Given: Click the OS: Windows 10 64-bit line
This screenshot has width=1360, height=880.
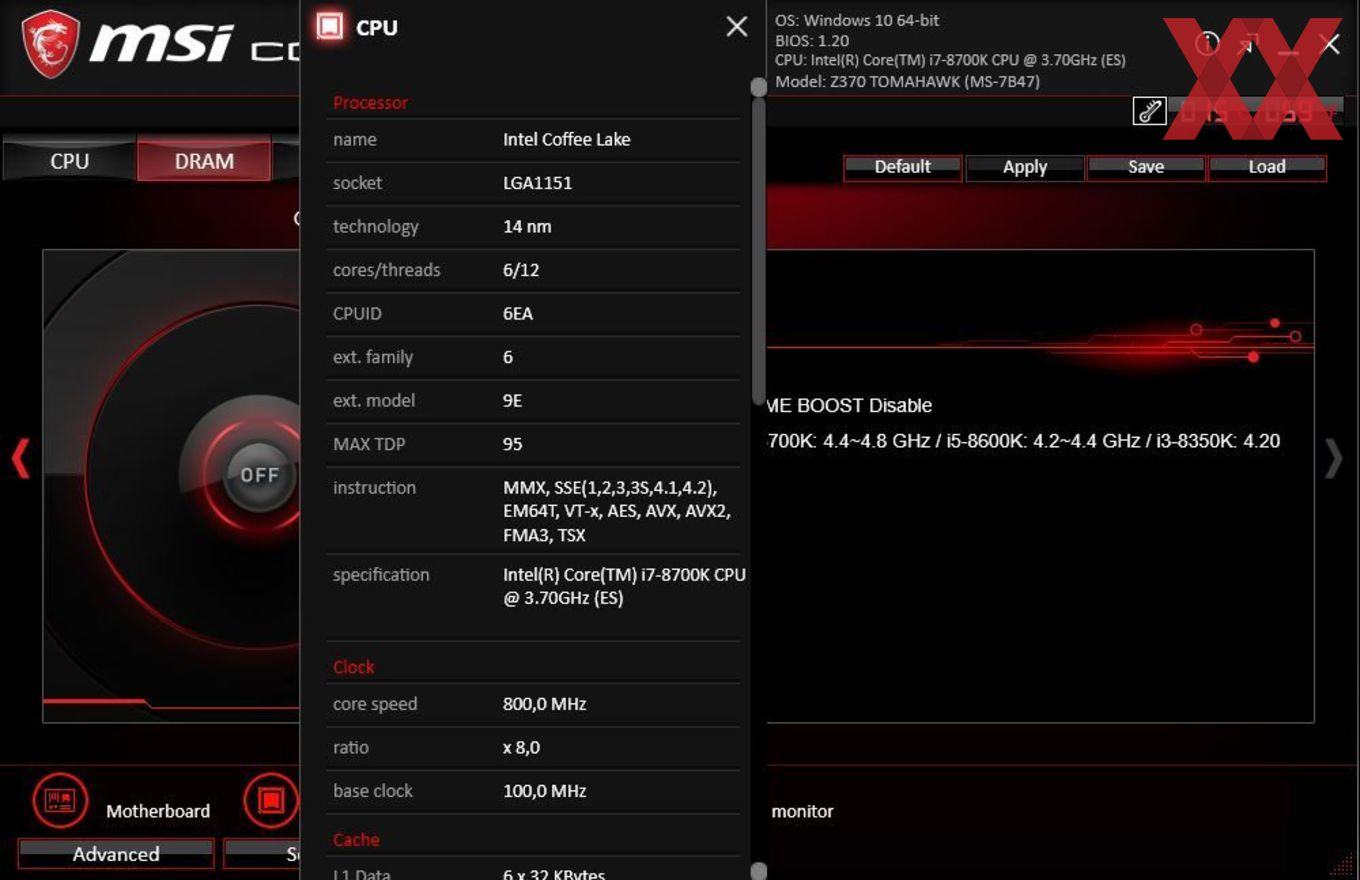Looking at the screenshot, I should pos(857,20).
